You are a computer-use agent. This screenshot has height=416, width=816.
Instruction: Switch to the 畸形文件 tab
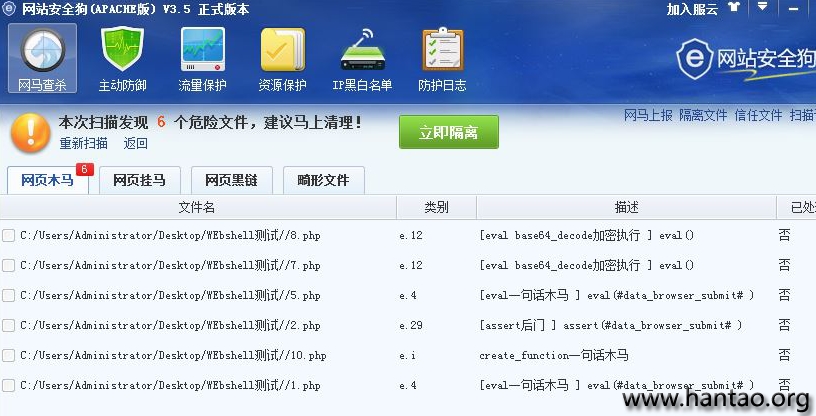(x=323, y=181)
